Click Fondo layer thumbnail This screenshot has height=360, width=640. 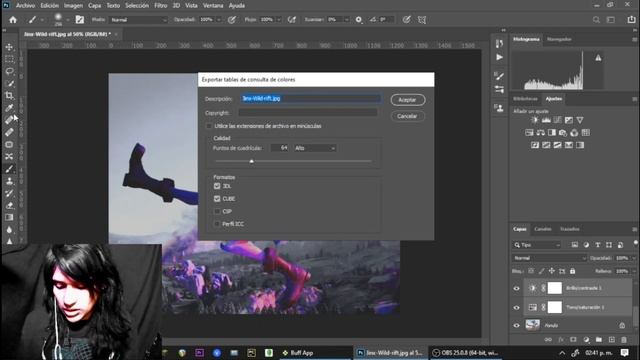[532, 325]
